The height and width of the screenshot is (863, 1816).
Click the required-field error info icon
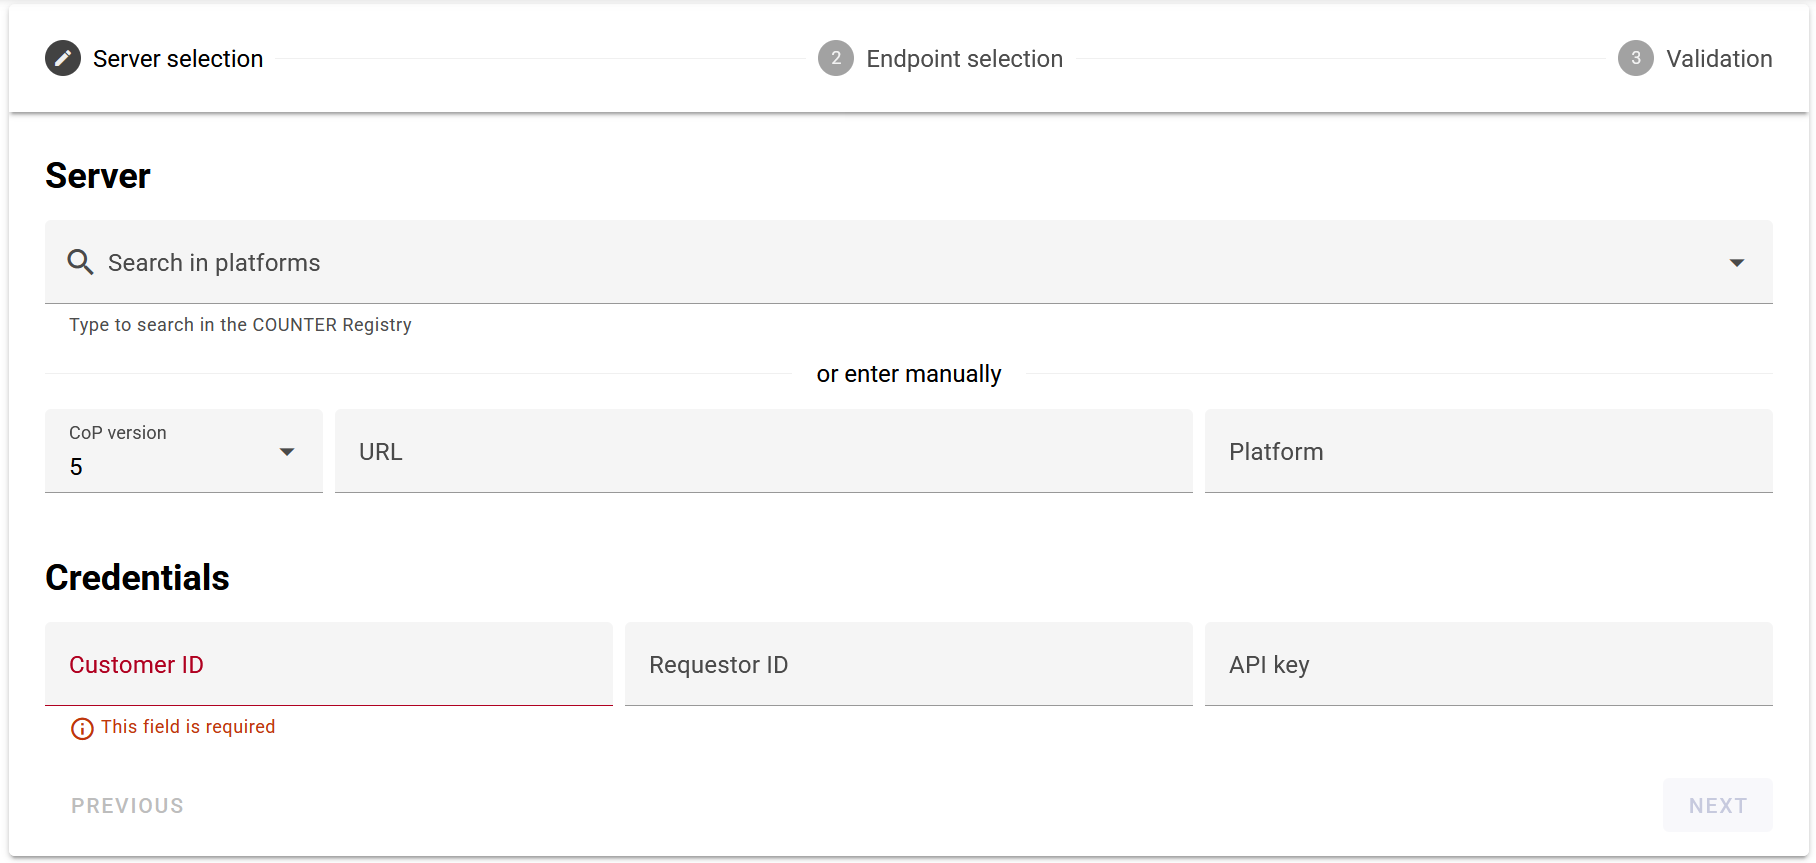click(82, 729)
